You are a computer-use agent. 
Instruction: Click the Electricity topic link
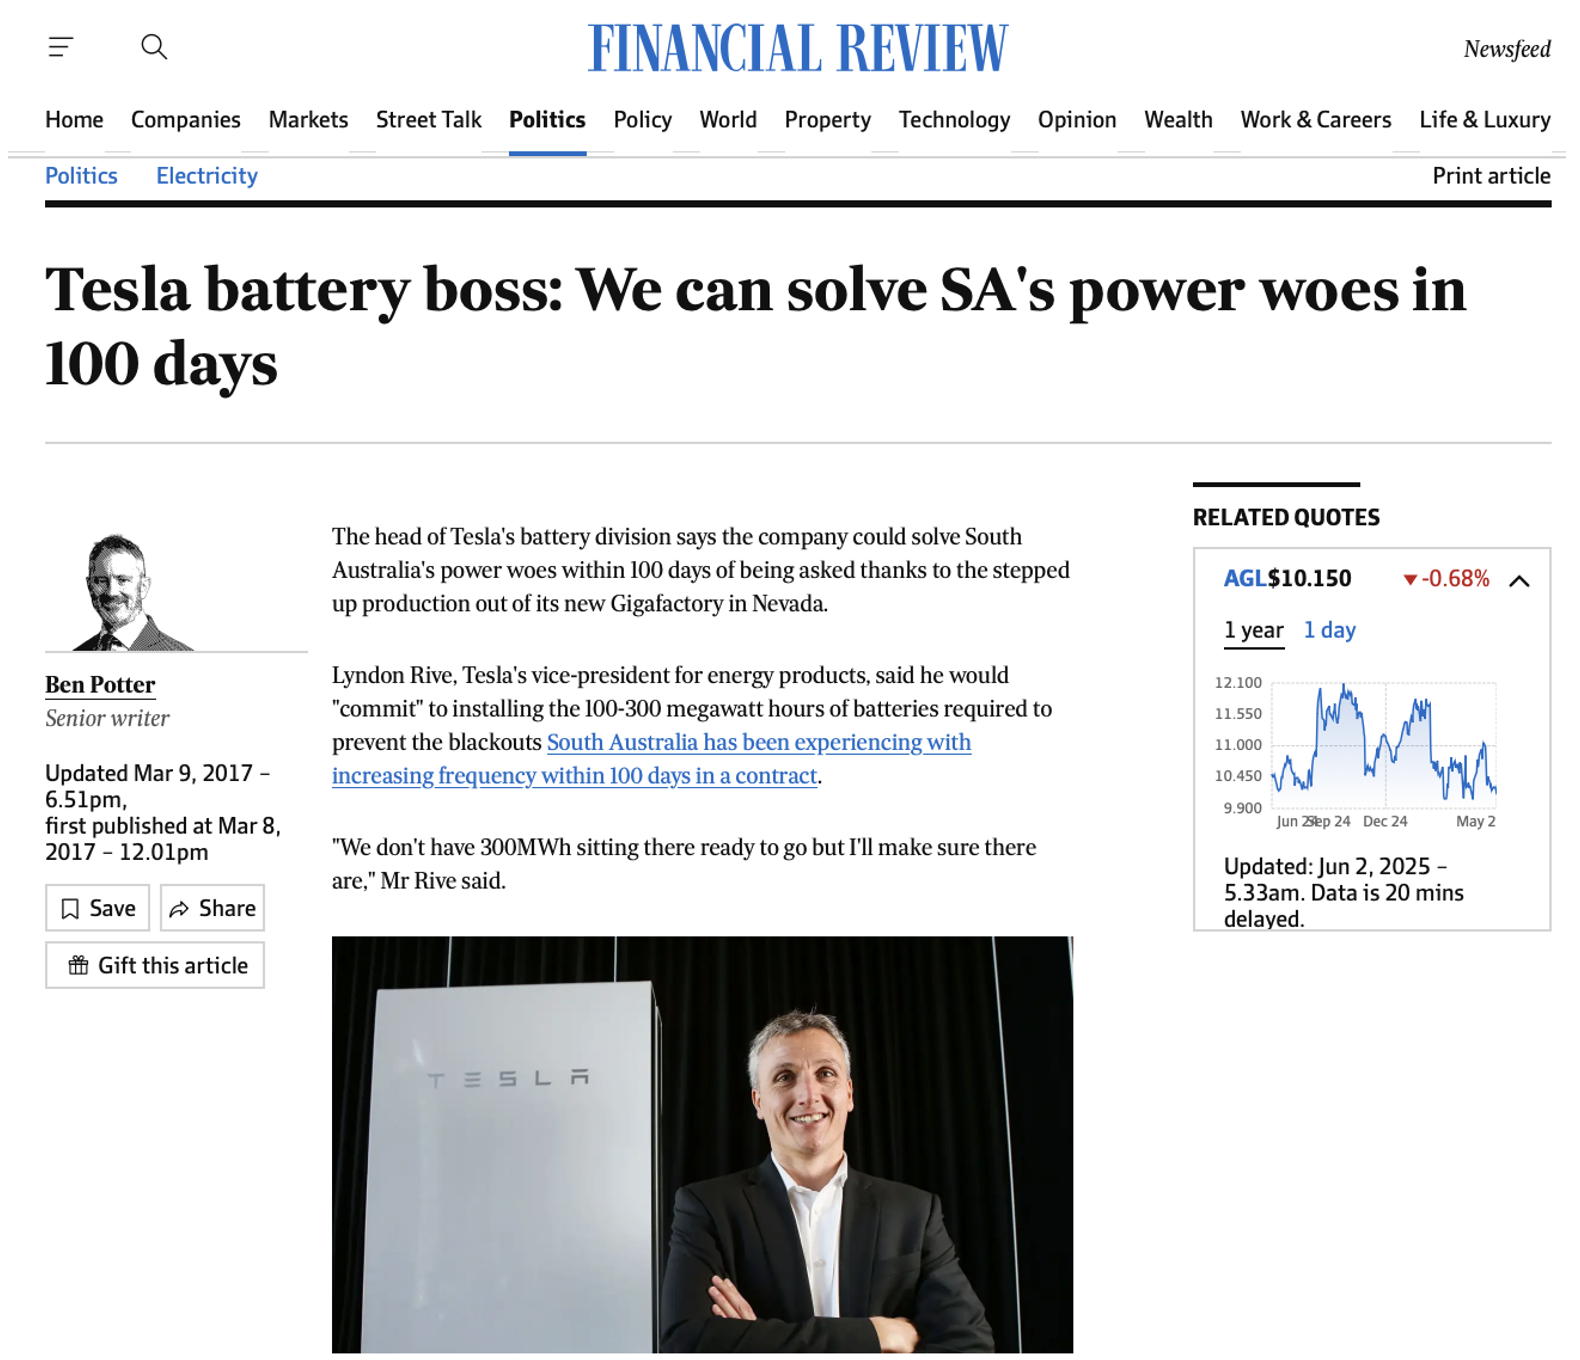[207, 176]
